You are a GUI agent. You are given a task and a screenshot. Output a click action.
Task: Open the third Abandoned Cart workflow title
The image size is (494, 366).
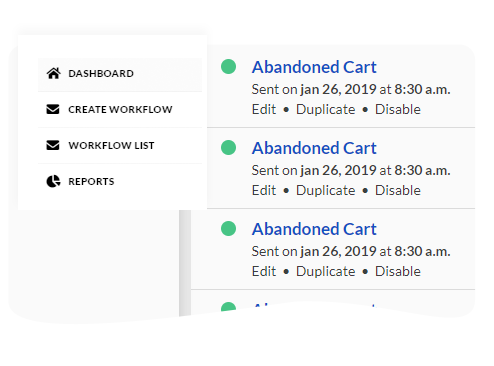[x=314, y=229]
